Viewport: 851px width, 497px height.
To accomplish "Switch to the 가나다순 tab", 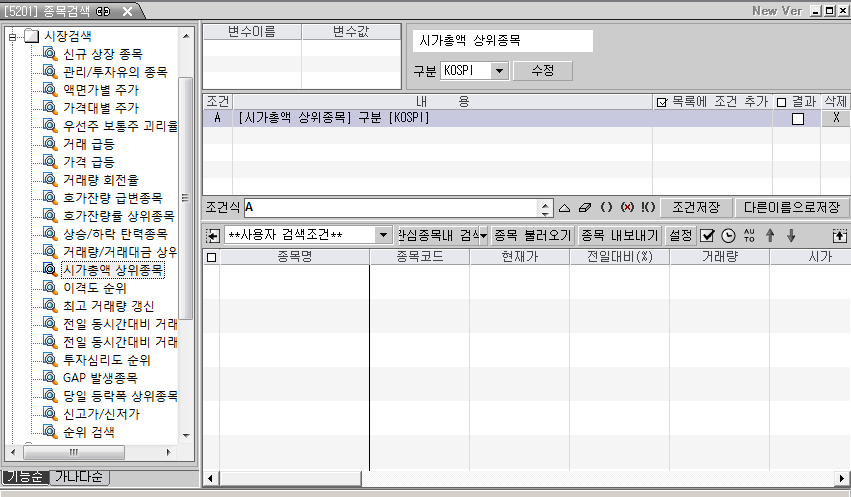I will tap(81, 477).
